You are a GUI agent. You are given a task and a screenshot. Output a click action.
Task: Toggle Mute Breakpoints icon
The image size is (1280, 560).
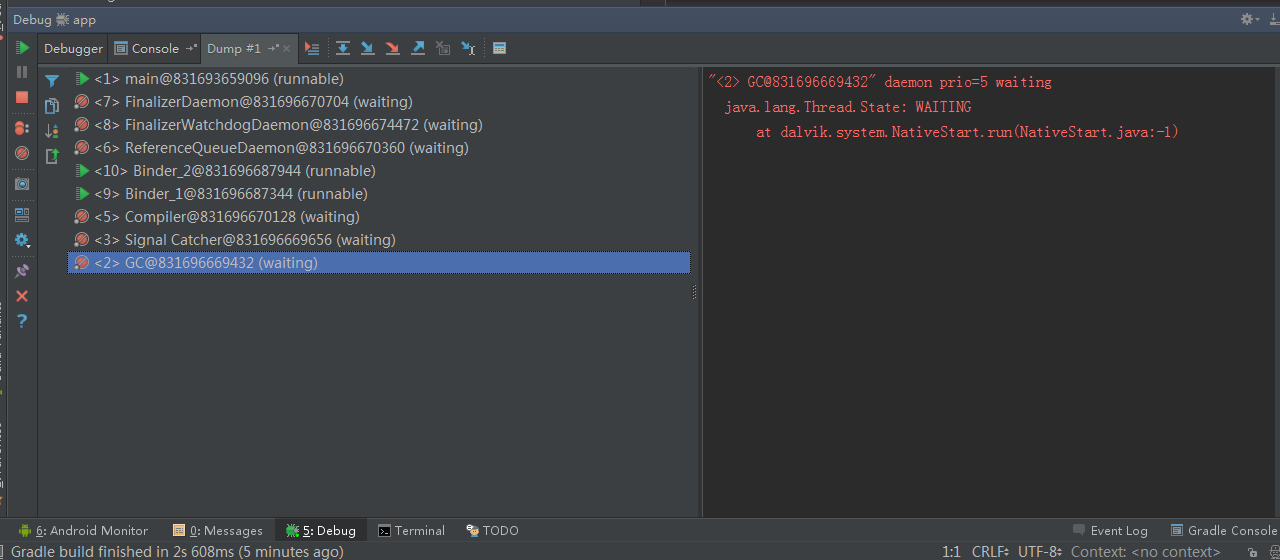22,153
